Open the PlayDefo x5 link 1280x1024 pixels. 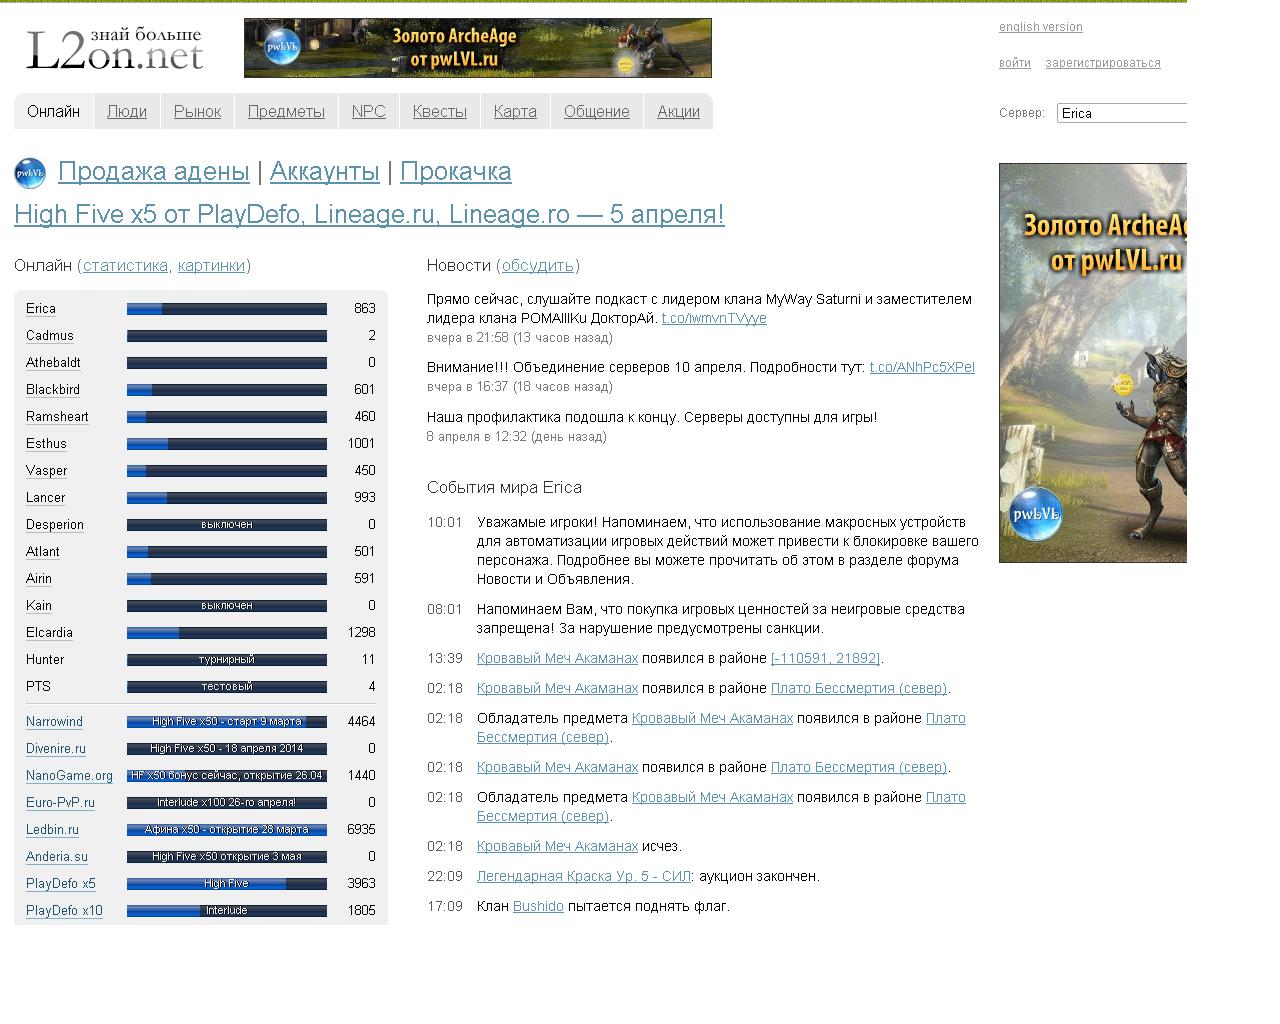pos(61,884)
